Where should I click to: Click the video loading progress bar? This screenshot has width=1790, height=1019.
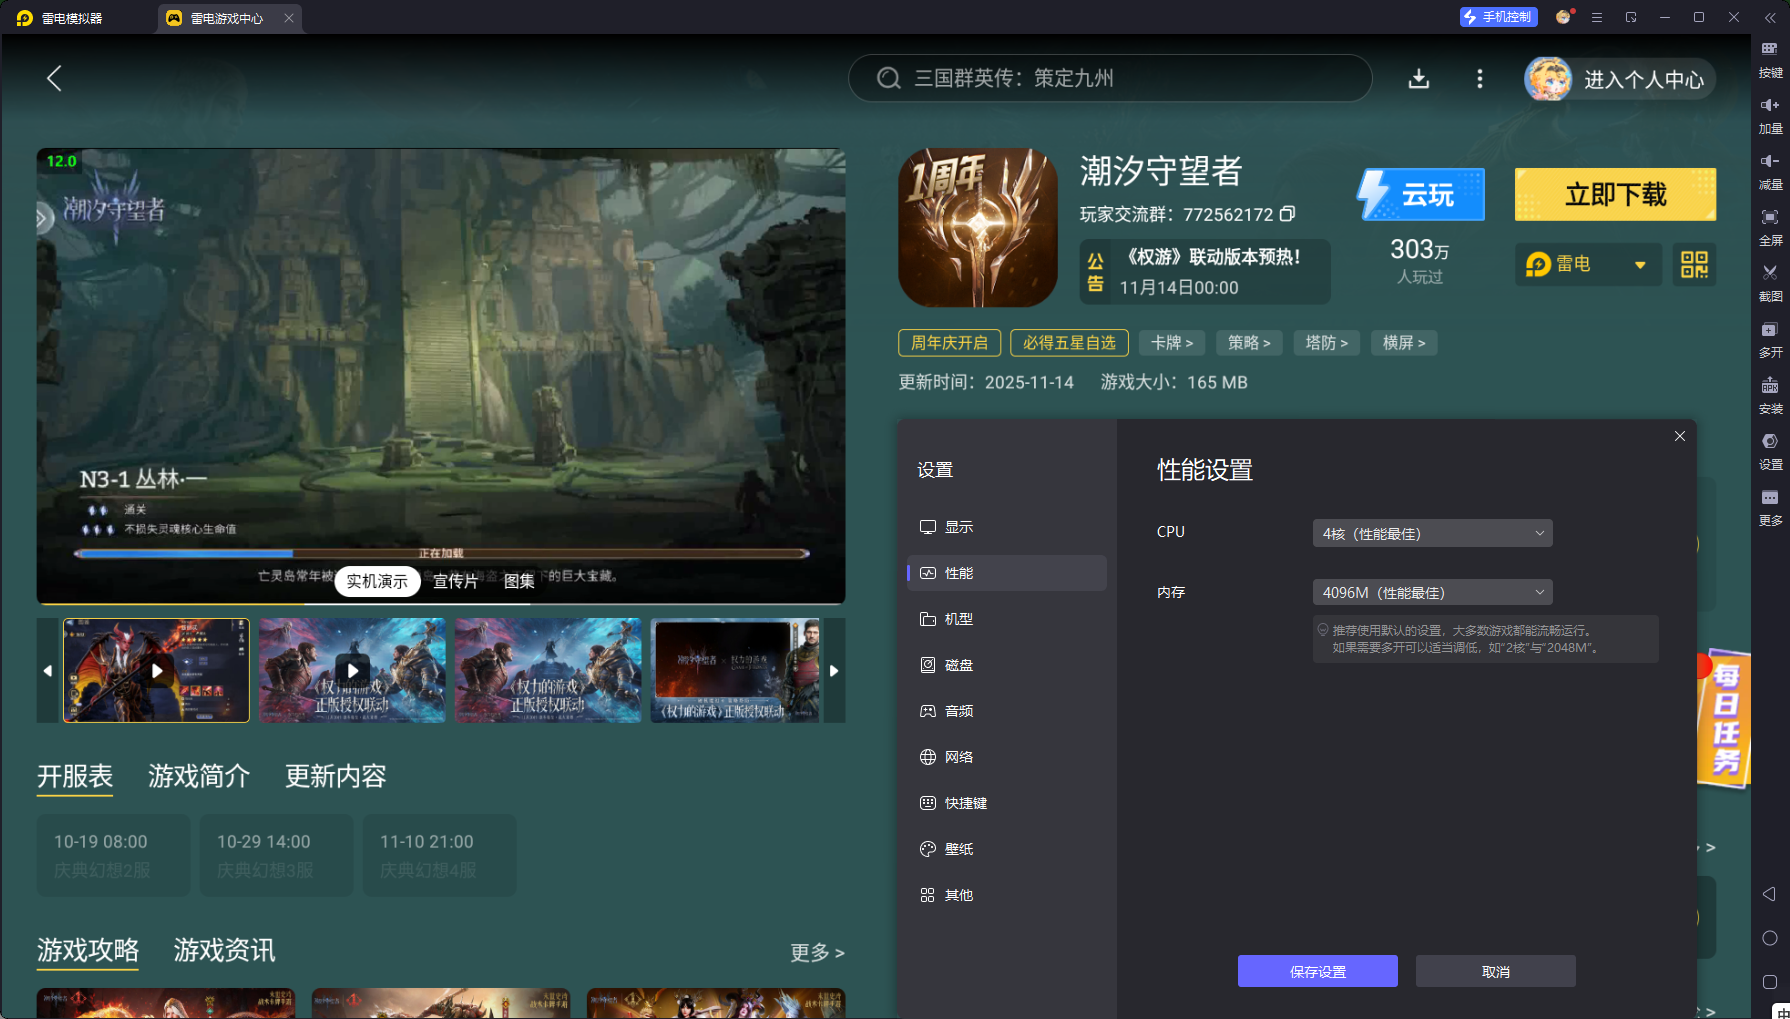(x=441, y=553)
